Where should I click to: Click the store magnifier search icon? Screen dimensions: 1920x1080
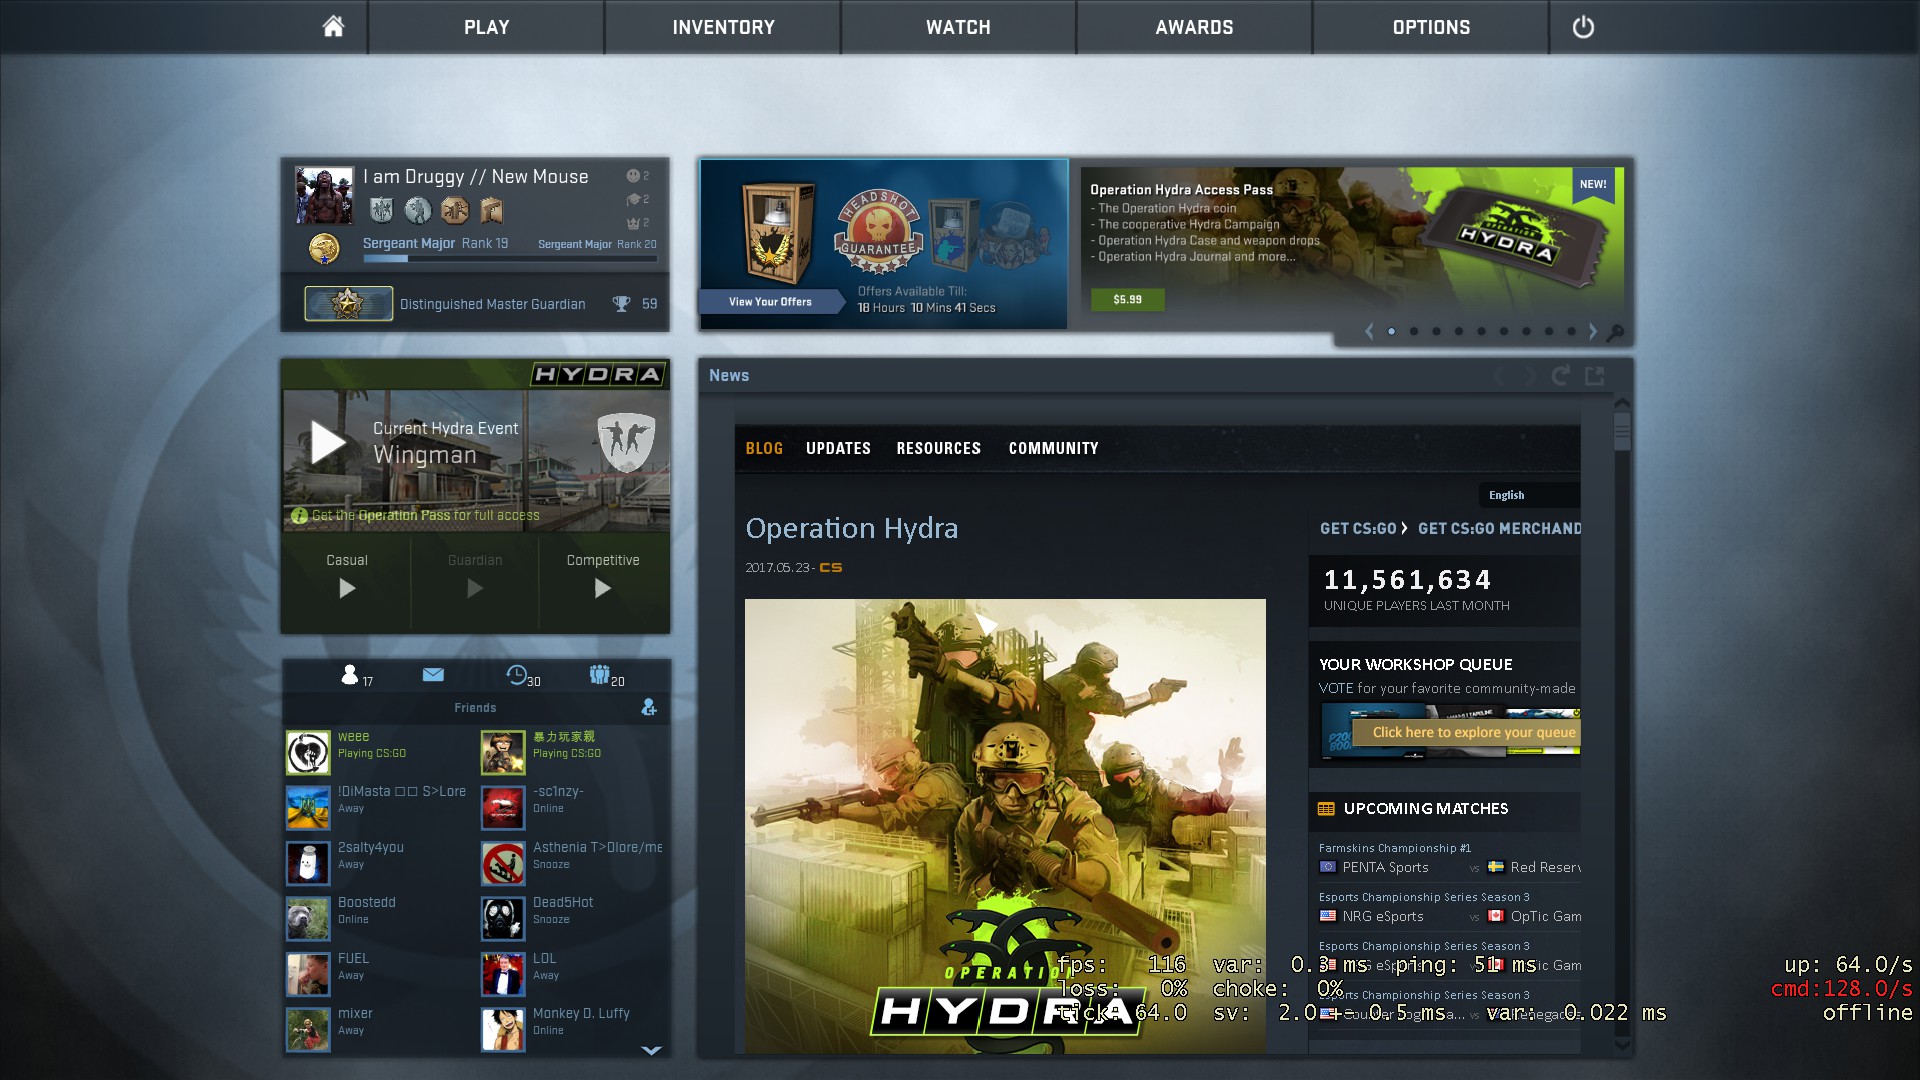(1615, 332)
